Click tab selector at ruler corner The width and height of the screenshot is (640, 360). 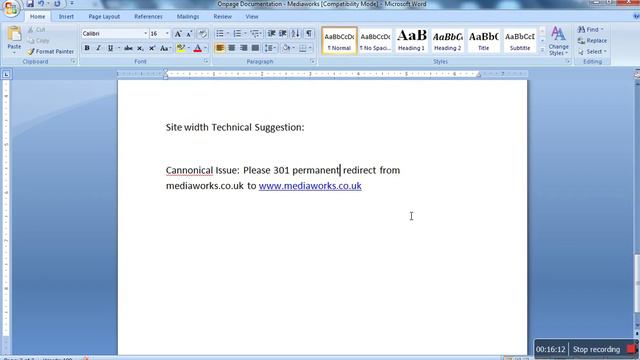(x=6, y=74)
